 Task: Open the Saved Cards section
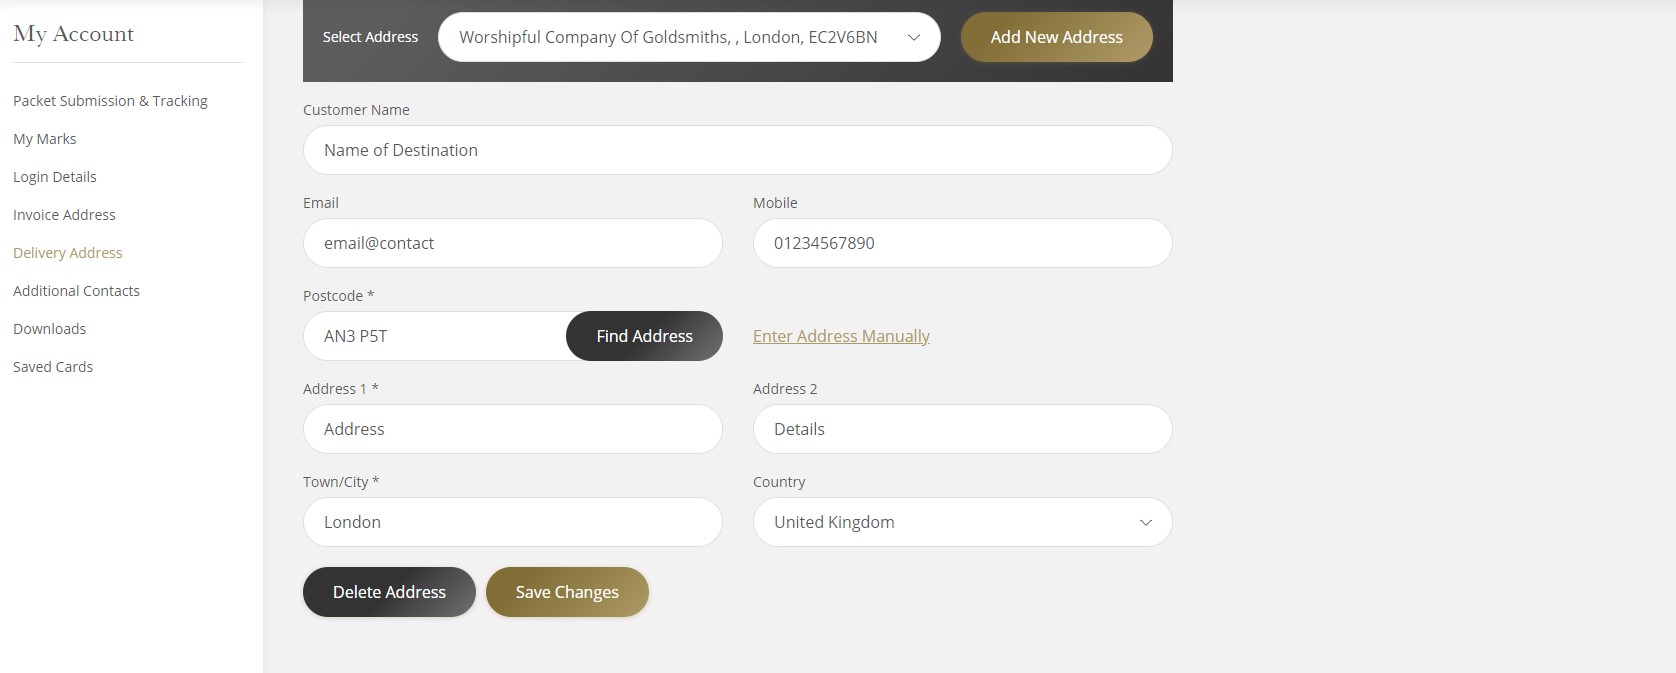53,367
